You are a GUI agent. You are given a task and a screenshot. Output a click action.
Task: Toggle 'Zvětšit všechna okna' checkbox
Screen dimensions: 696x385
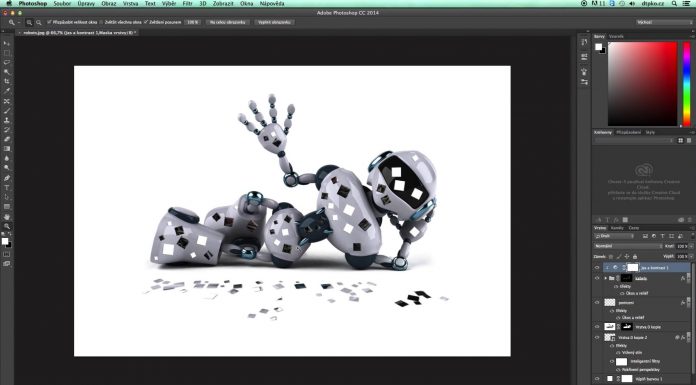[x=101, y=22]
